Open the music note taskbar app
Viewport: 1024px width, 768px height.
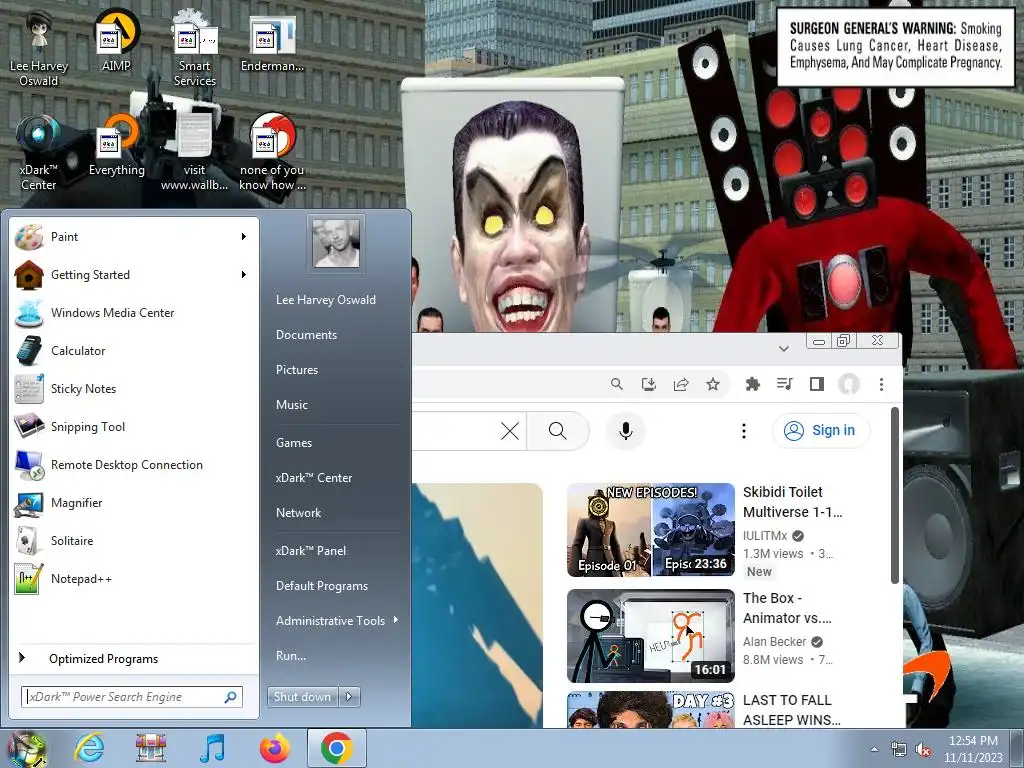pos(212,748)
